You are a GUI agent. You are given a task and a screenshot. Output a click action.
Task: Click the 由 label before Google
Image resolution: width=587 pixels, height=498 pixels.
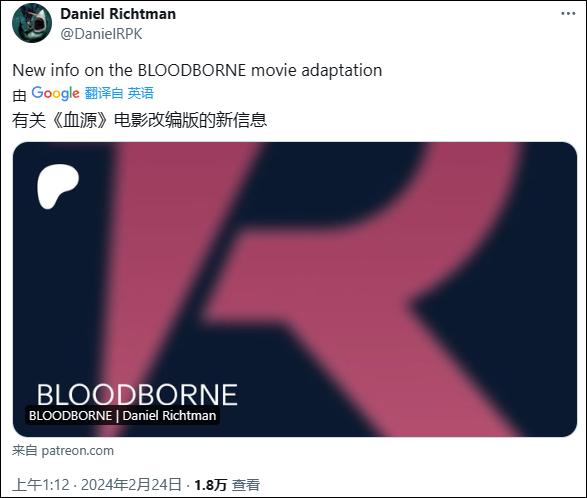19,95
